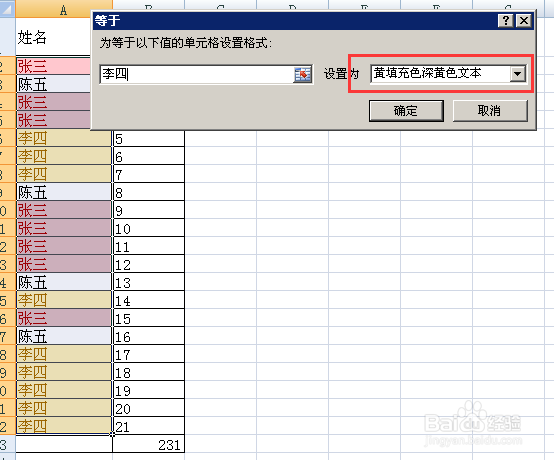Select 陈五 cell beside number 16
The width and height of the screenshot is (554, 460).
64,336
